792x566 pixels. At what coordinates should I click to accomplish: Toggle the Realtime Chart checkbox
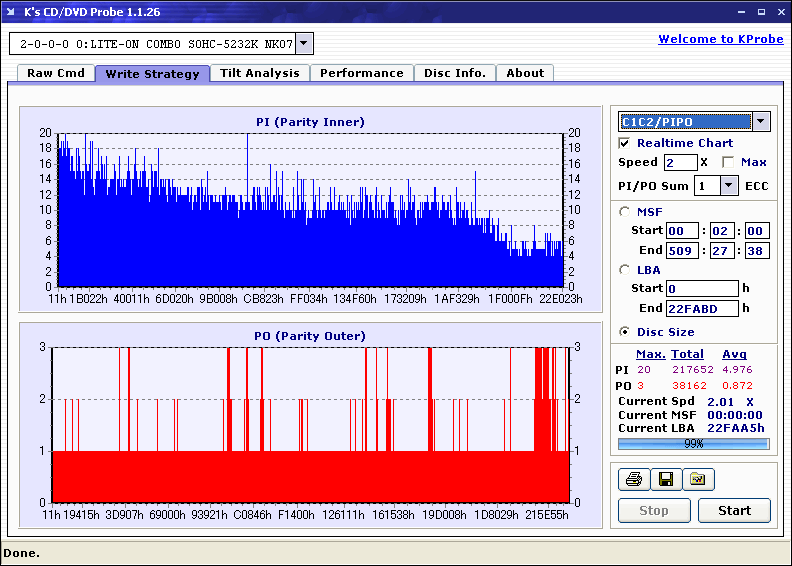[625, 144]
